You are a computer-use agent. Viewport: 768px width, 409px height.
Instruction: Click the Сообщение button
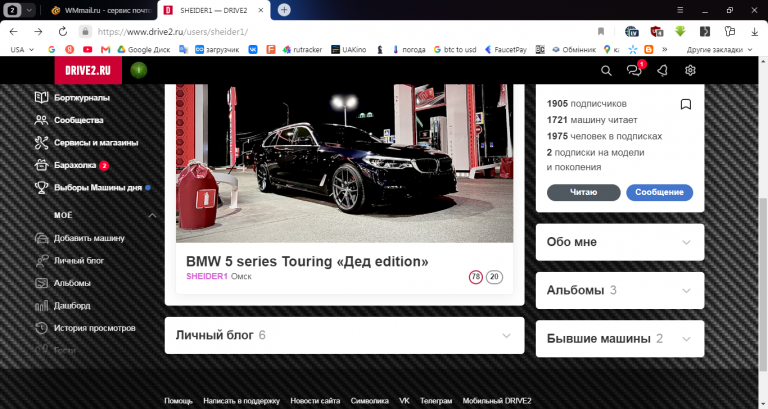point(659,192)
